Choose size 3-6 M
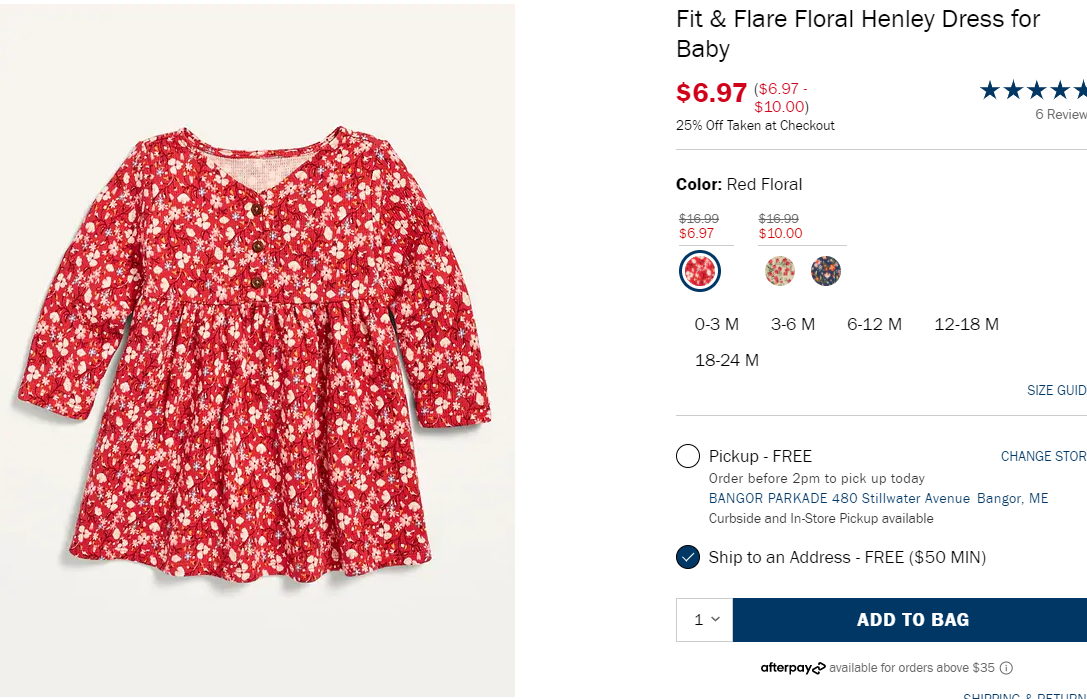The width and height of the screenshot is (1087, 699). click(x=793, y=324)
